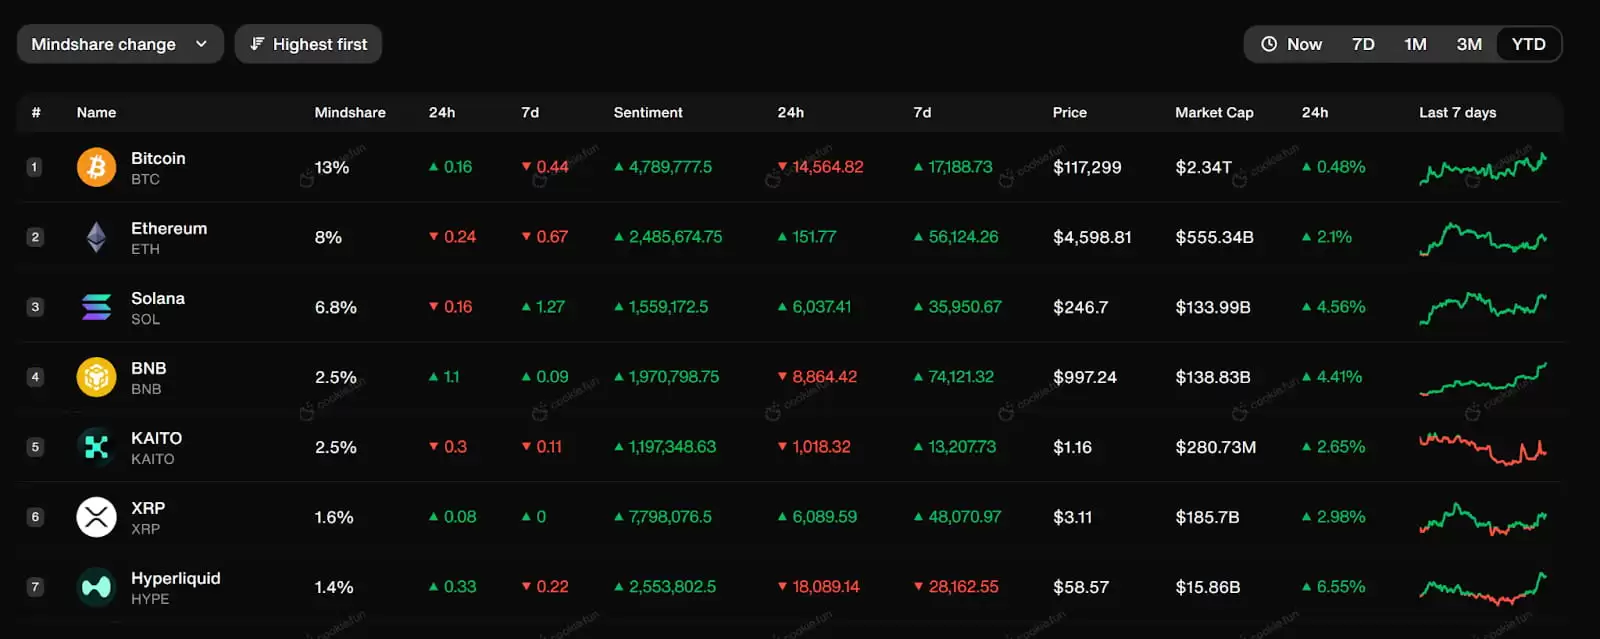1600x639 pixels.
Task: Open Bitcoin's last 7 days sparkline chart
Action: [1482, 168]
